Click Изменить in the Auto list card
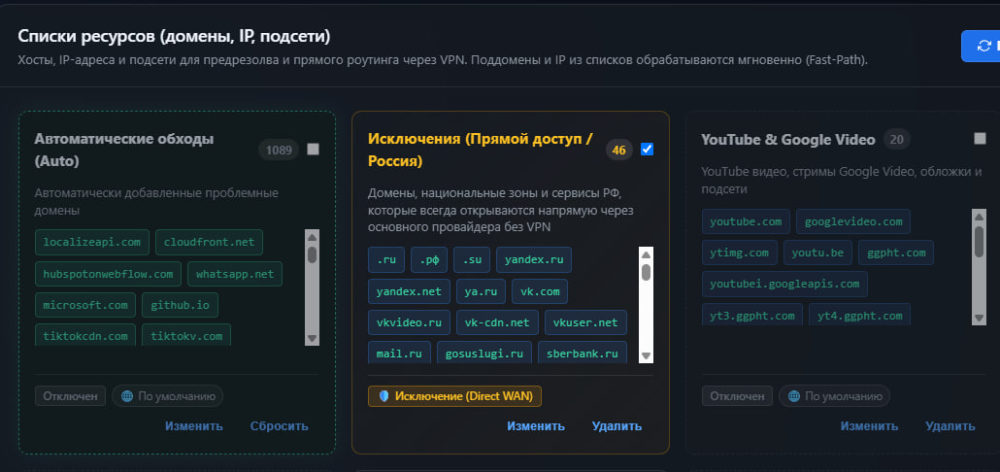Screen dimensions: 1000x472 (194, 426)
